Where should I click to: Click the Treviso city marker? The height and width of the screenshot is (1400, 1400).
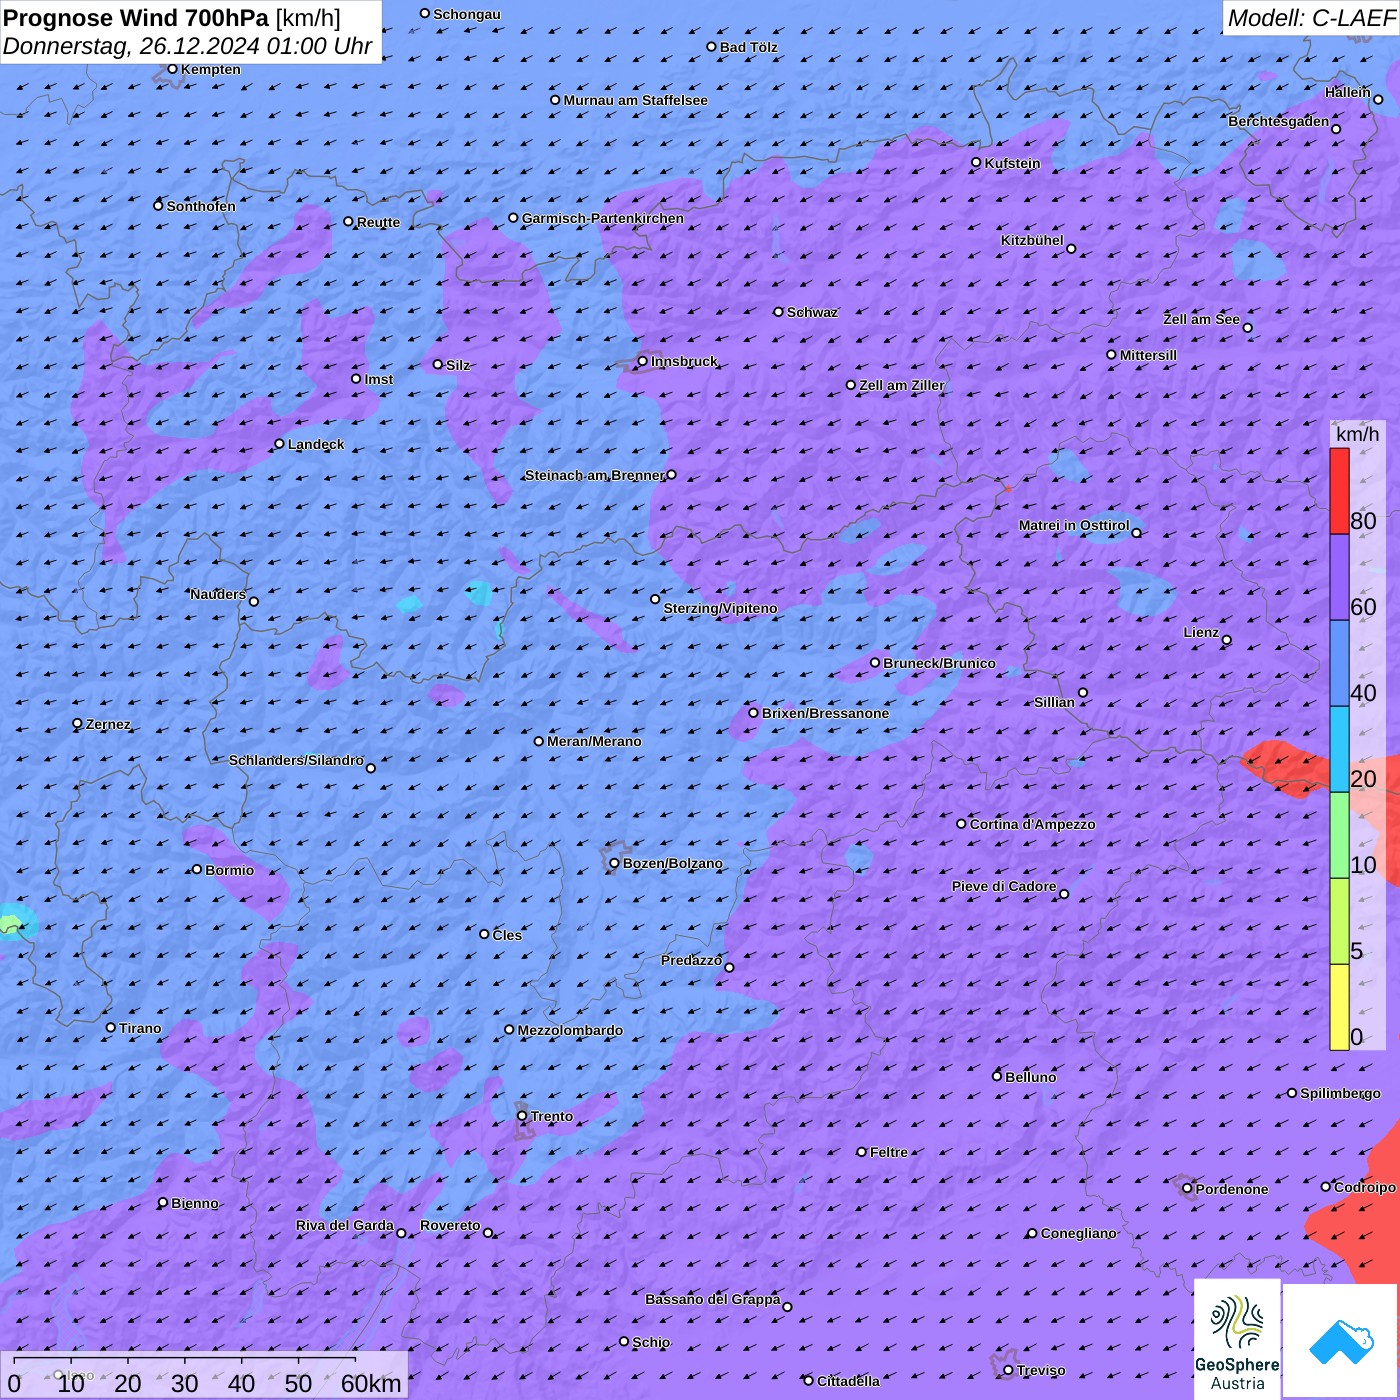click(1009, 1371)
